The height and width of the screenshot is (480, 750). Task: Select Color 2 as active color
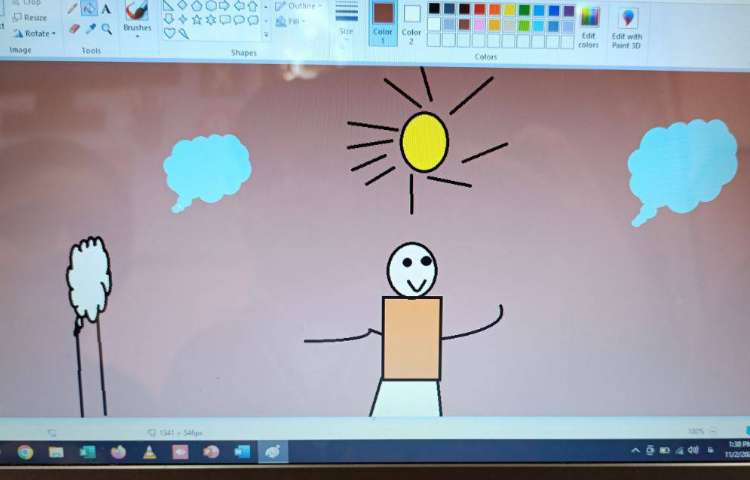click(412, 20)
